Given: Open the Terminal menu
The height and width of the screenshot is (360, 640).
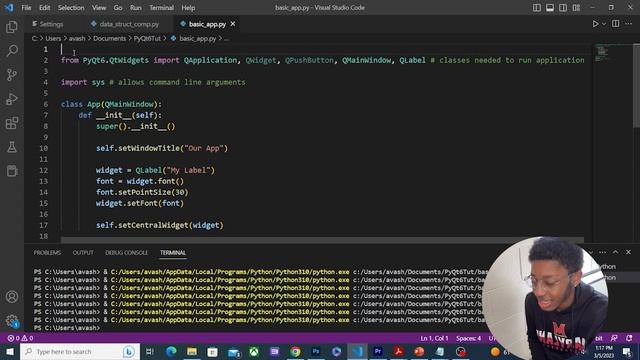Looking at the screenshot, I should tap(161, 8).
